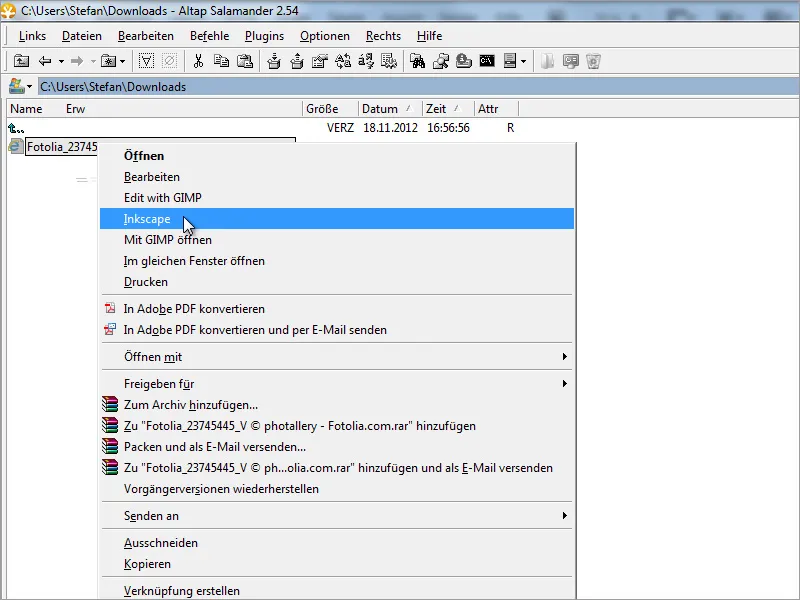
Task: Open the Befehle menu
Action: 209,36
